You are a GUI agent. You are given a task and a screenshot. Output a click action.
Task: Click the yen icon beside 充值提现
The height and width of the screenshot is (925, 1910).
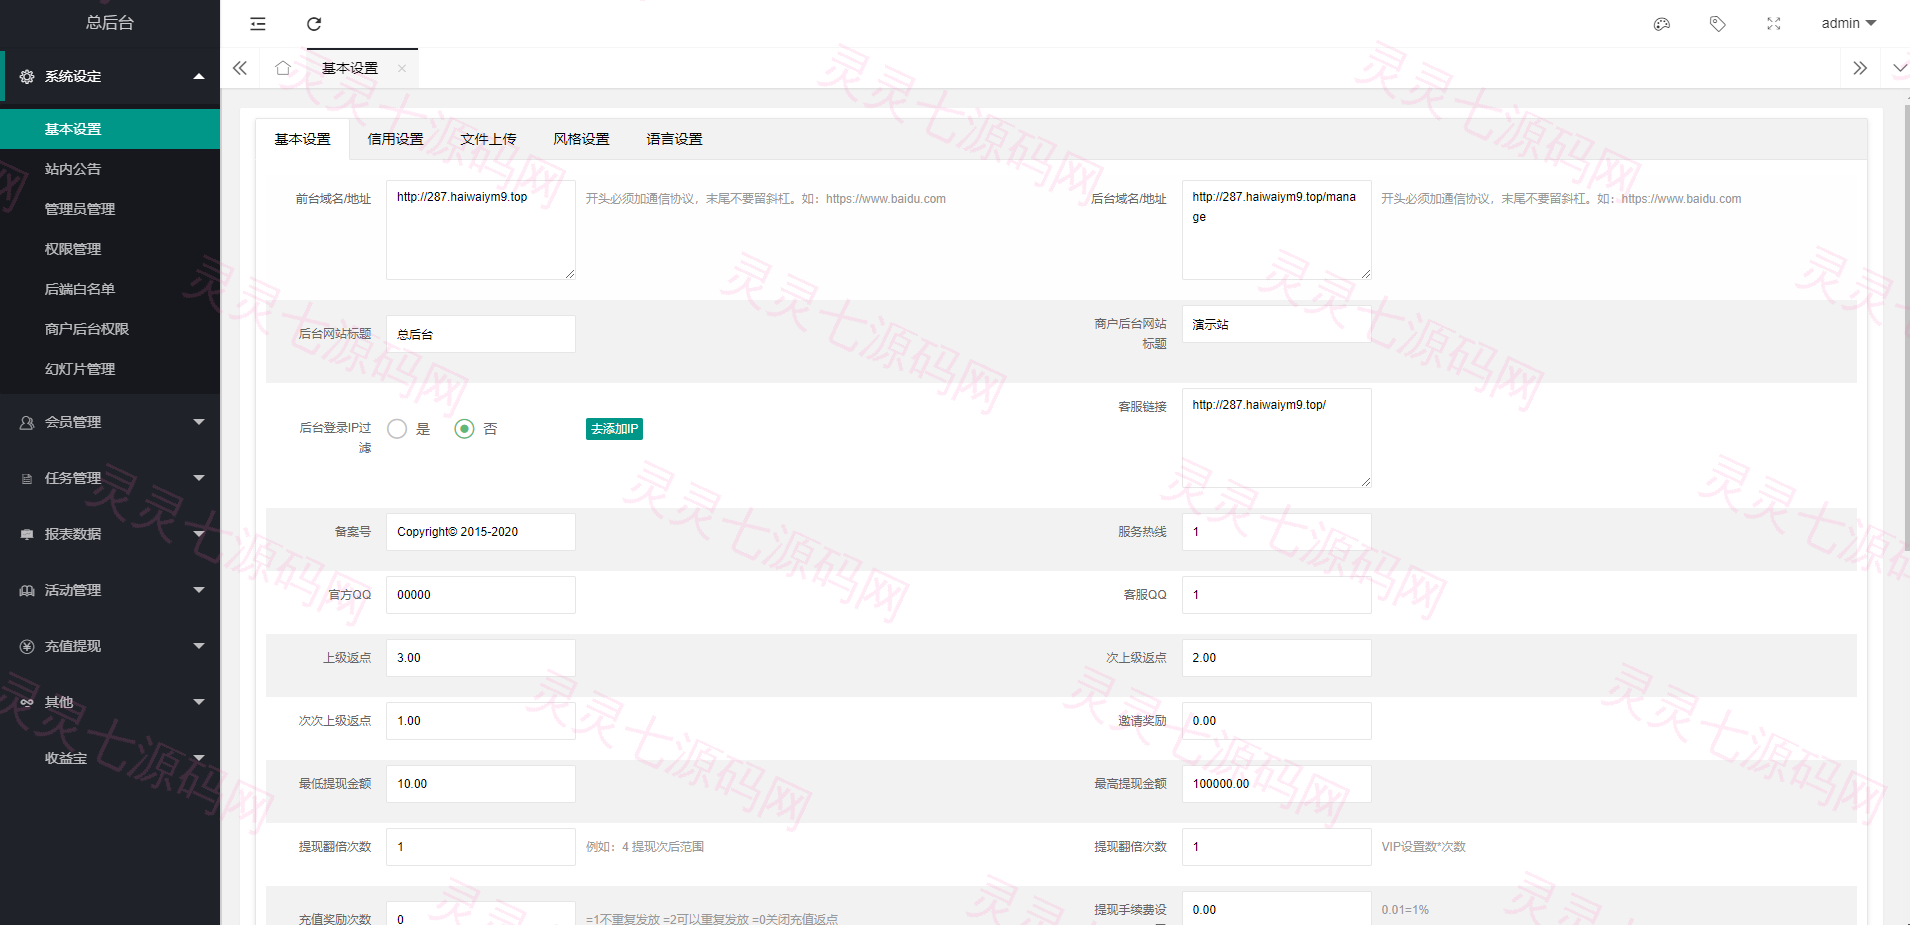(x=27, y=646)
